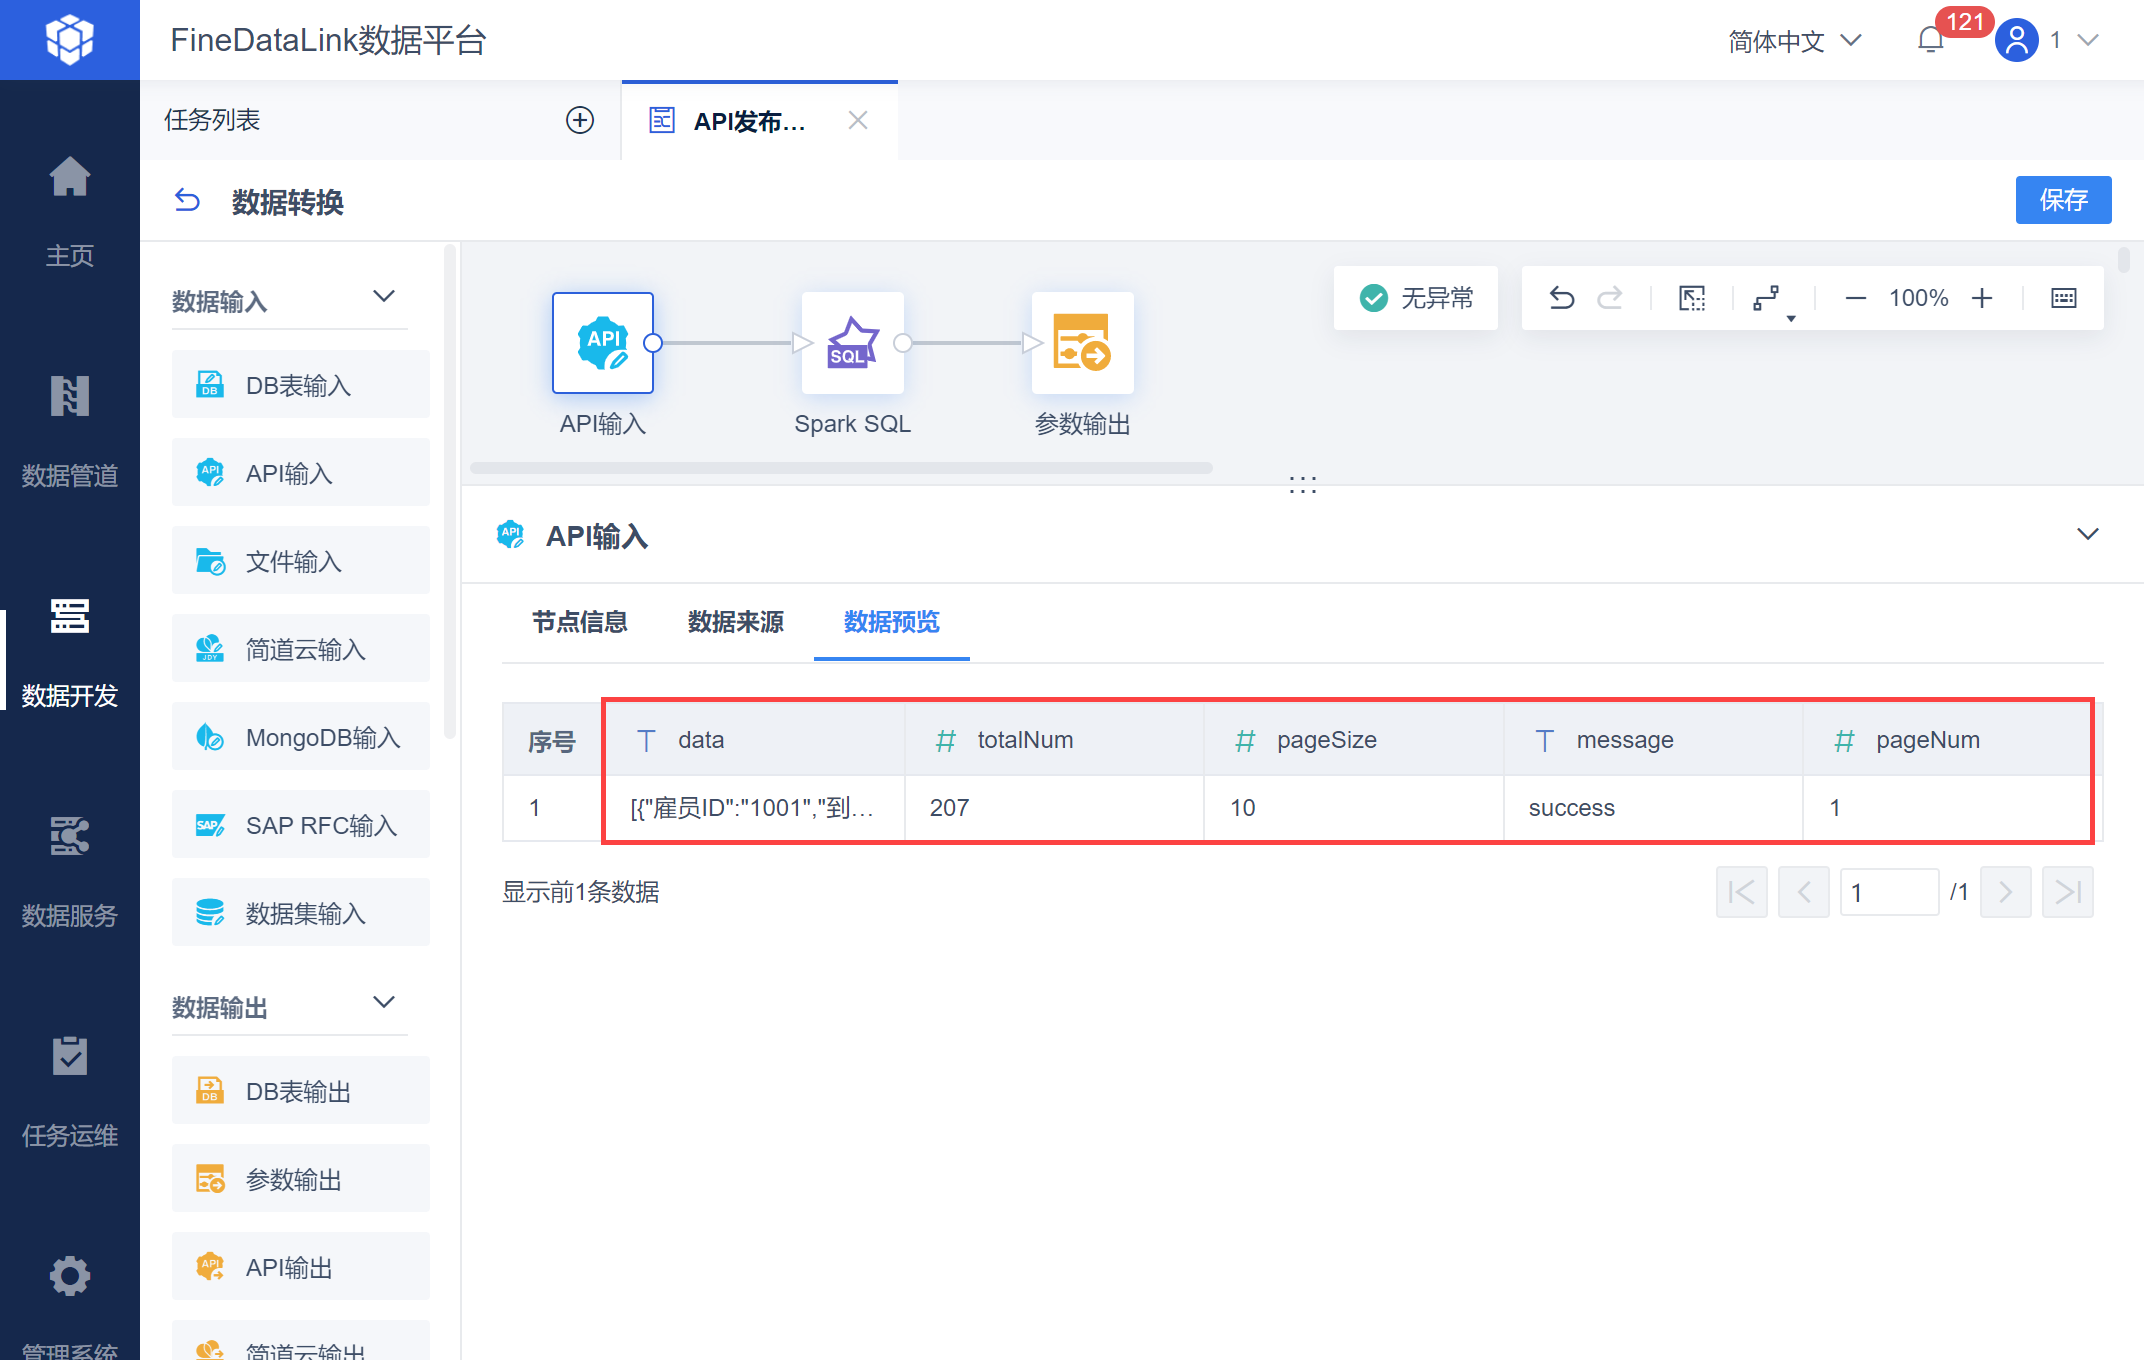Click the fit-to-canvas selection icon
Screen dimensions: 2144x1360
point(1692,298)
